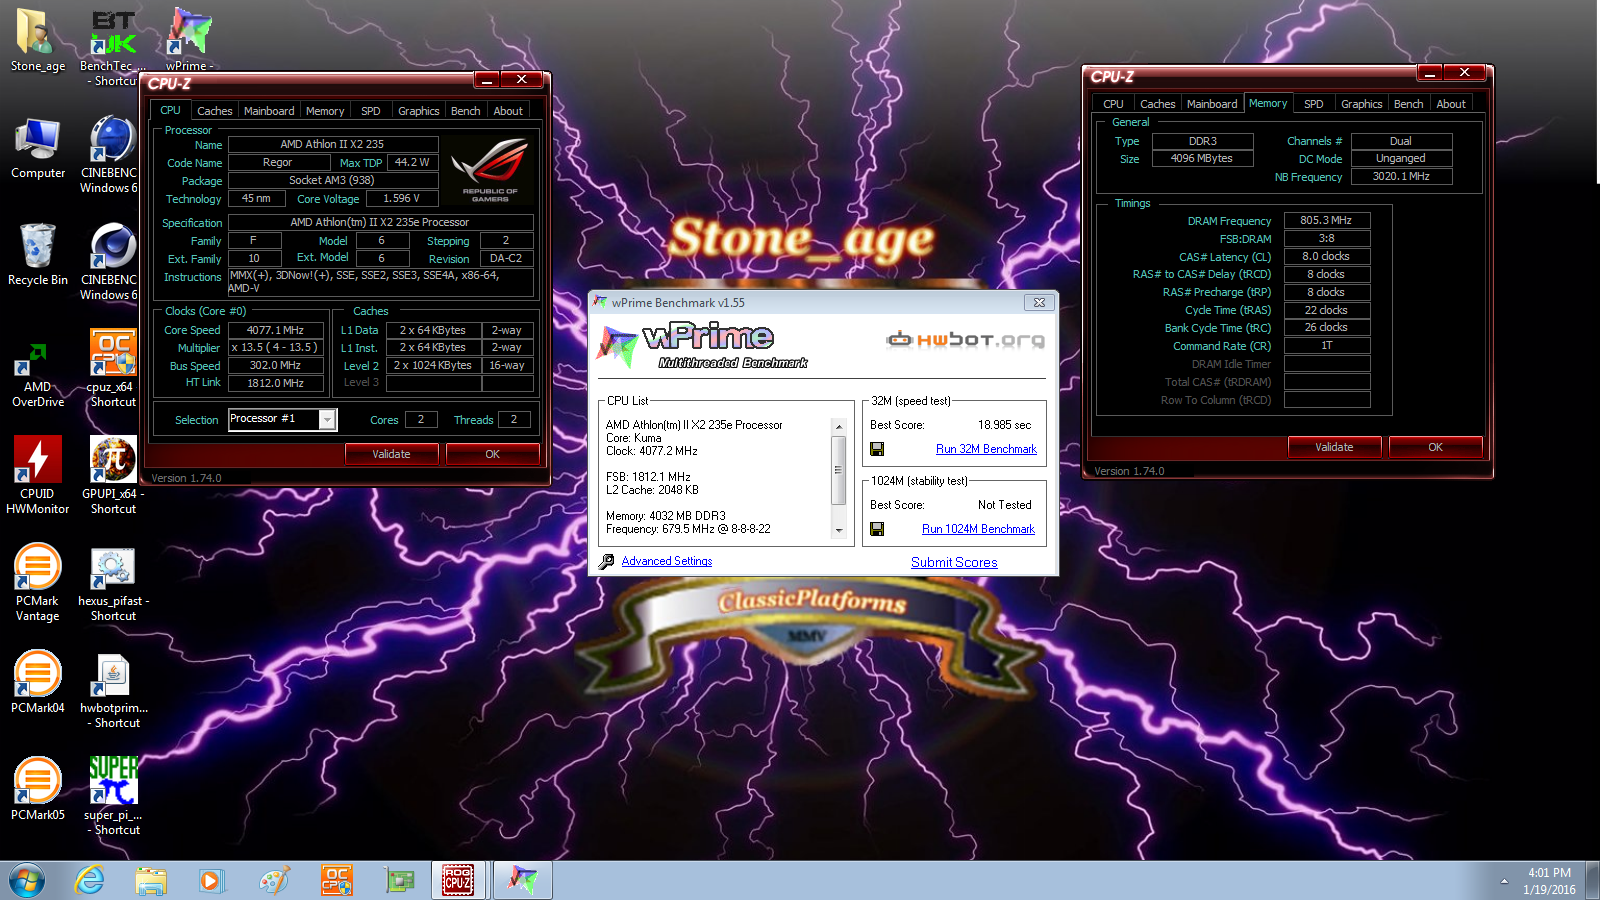Click Core Speed value 4077.1 MHz

[x=276, y=330]
